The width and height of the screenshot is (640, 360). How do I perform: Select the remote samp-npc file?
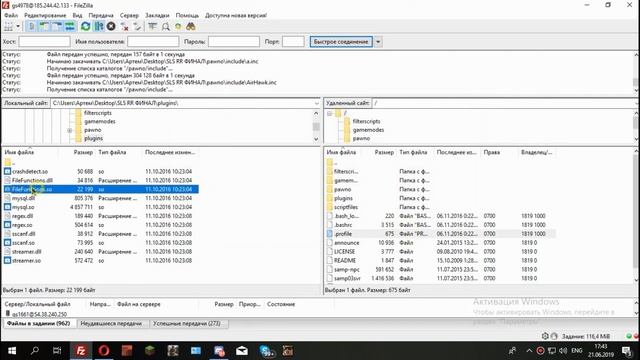pos(441,269)
